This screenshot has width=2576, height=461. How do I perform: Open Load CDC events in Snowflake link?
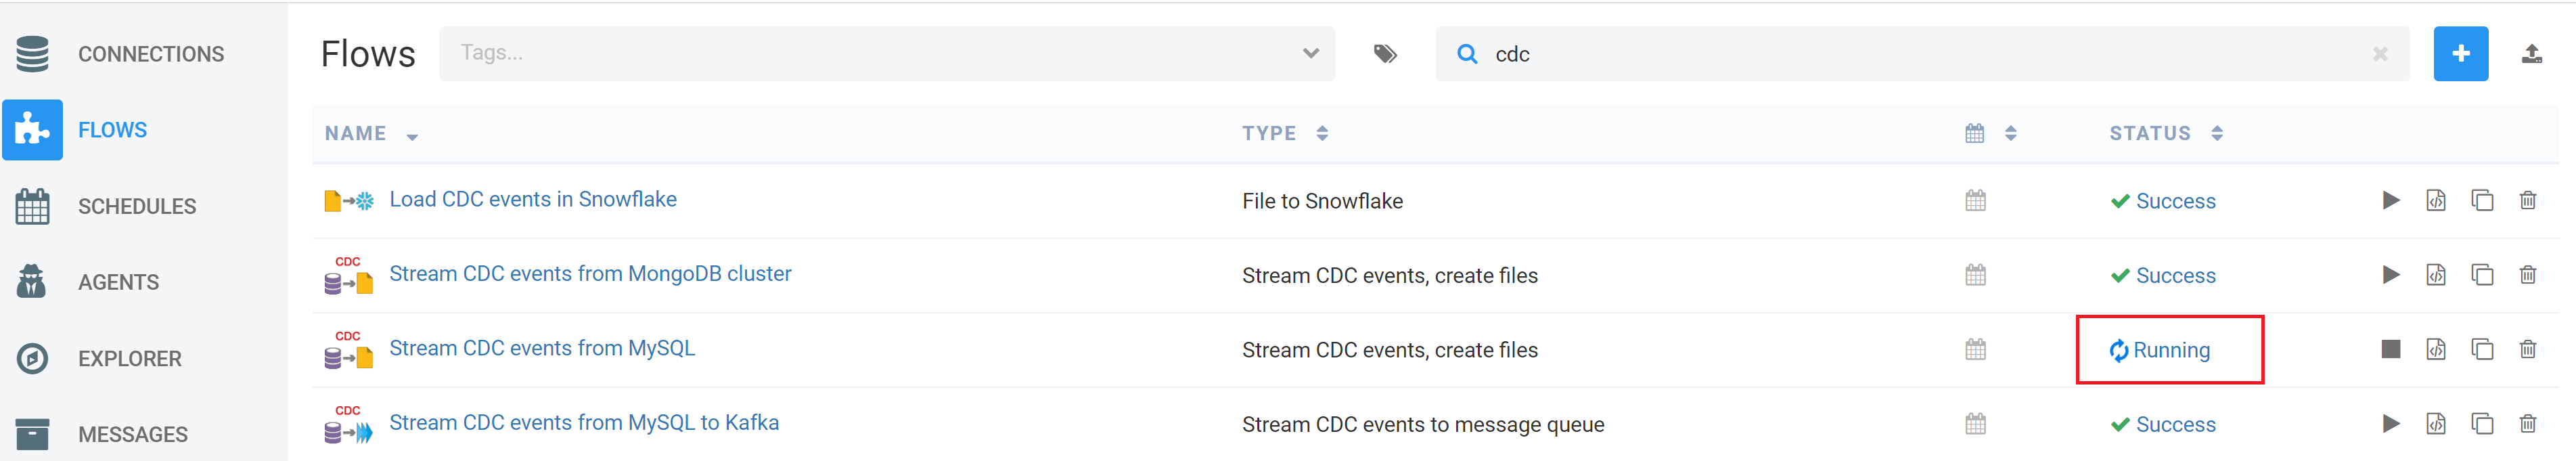533,199
